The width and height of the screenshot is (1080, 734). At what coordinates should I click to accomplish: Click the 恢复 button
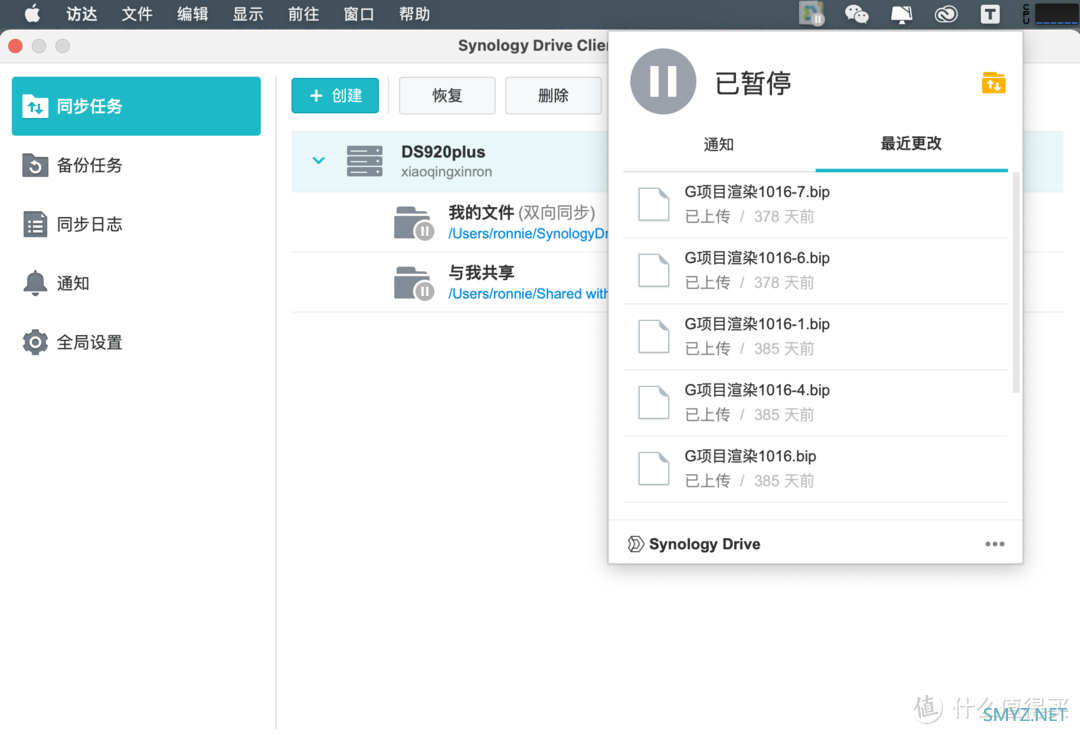[447, 96]
